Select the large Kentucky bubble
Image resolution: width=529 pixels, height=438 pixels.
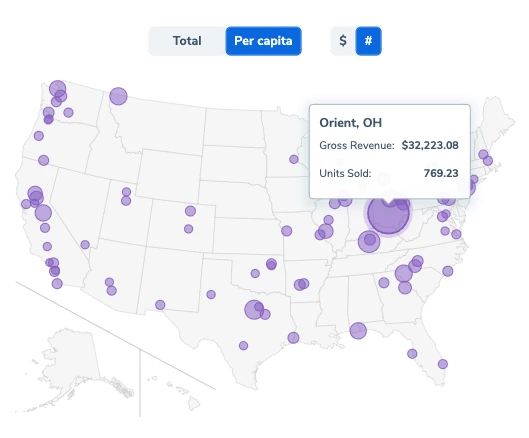click(x=369, y=241)
